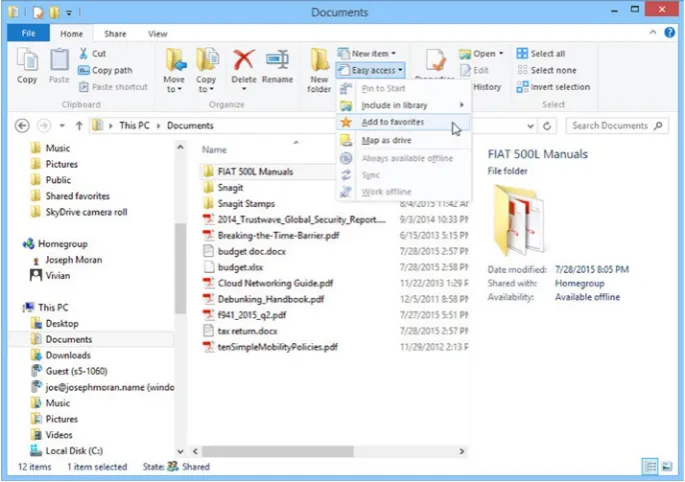Open recent locations dropdown arrow
Screen dimensions: 685x482
[x=62, y=126]
